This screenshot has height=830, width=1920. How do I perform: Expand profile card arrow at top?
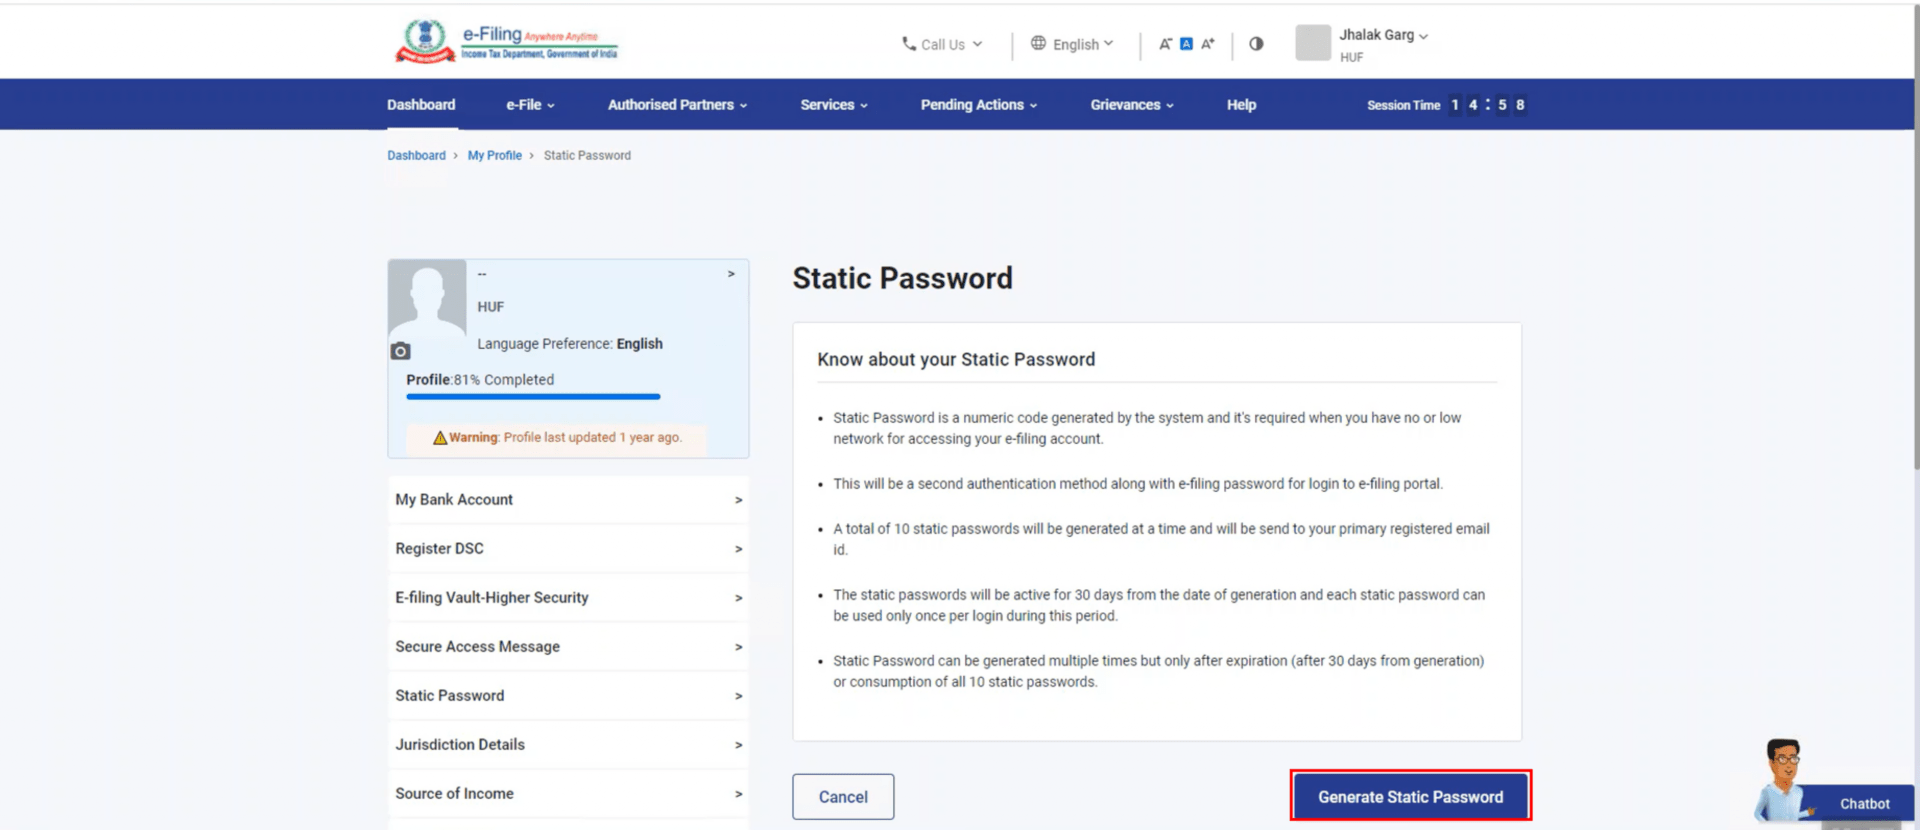click(x=731, y=274)
